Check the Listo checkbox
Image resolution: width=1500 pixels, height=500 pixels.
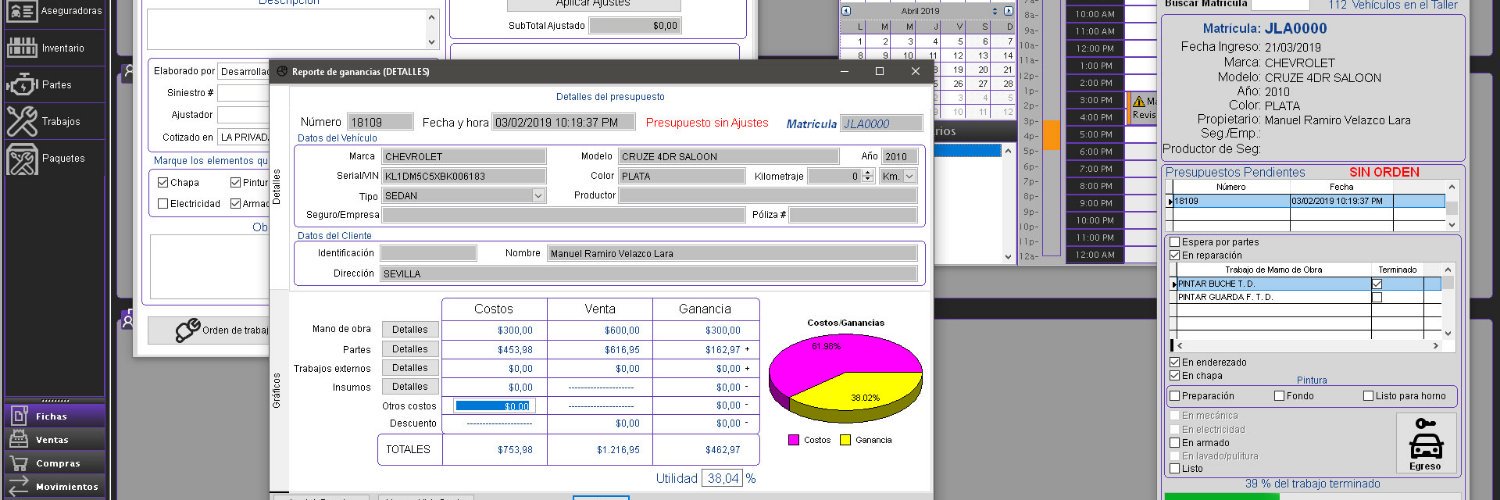coord(1175,468)
